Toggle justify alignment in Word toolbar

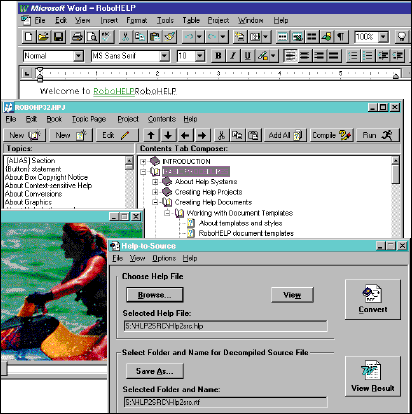tap(334, 56)
